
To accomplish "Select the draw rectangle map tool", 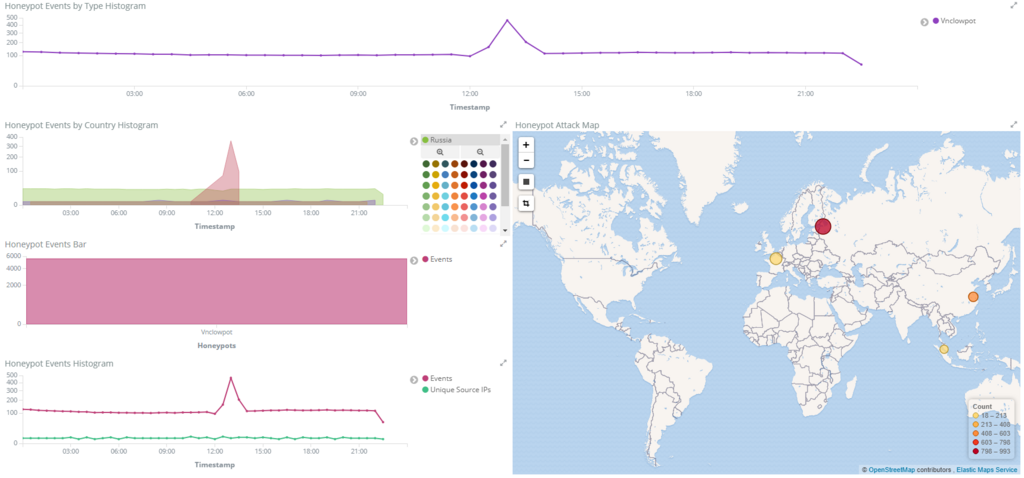I will tap(526, 181).
